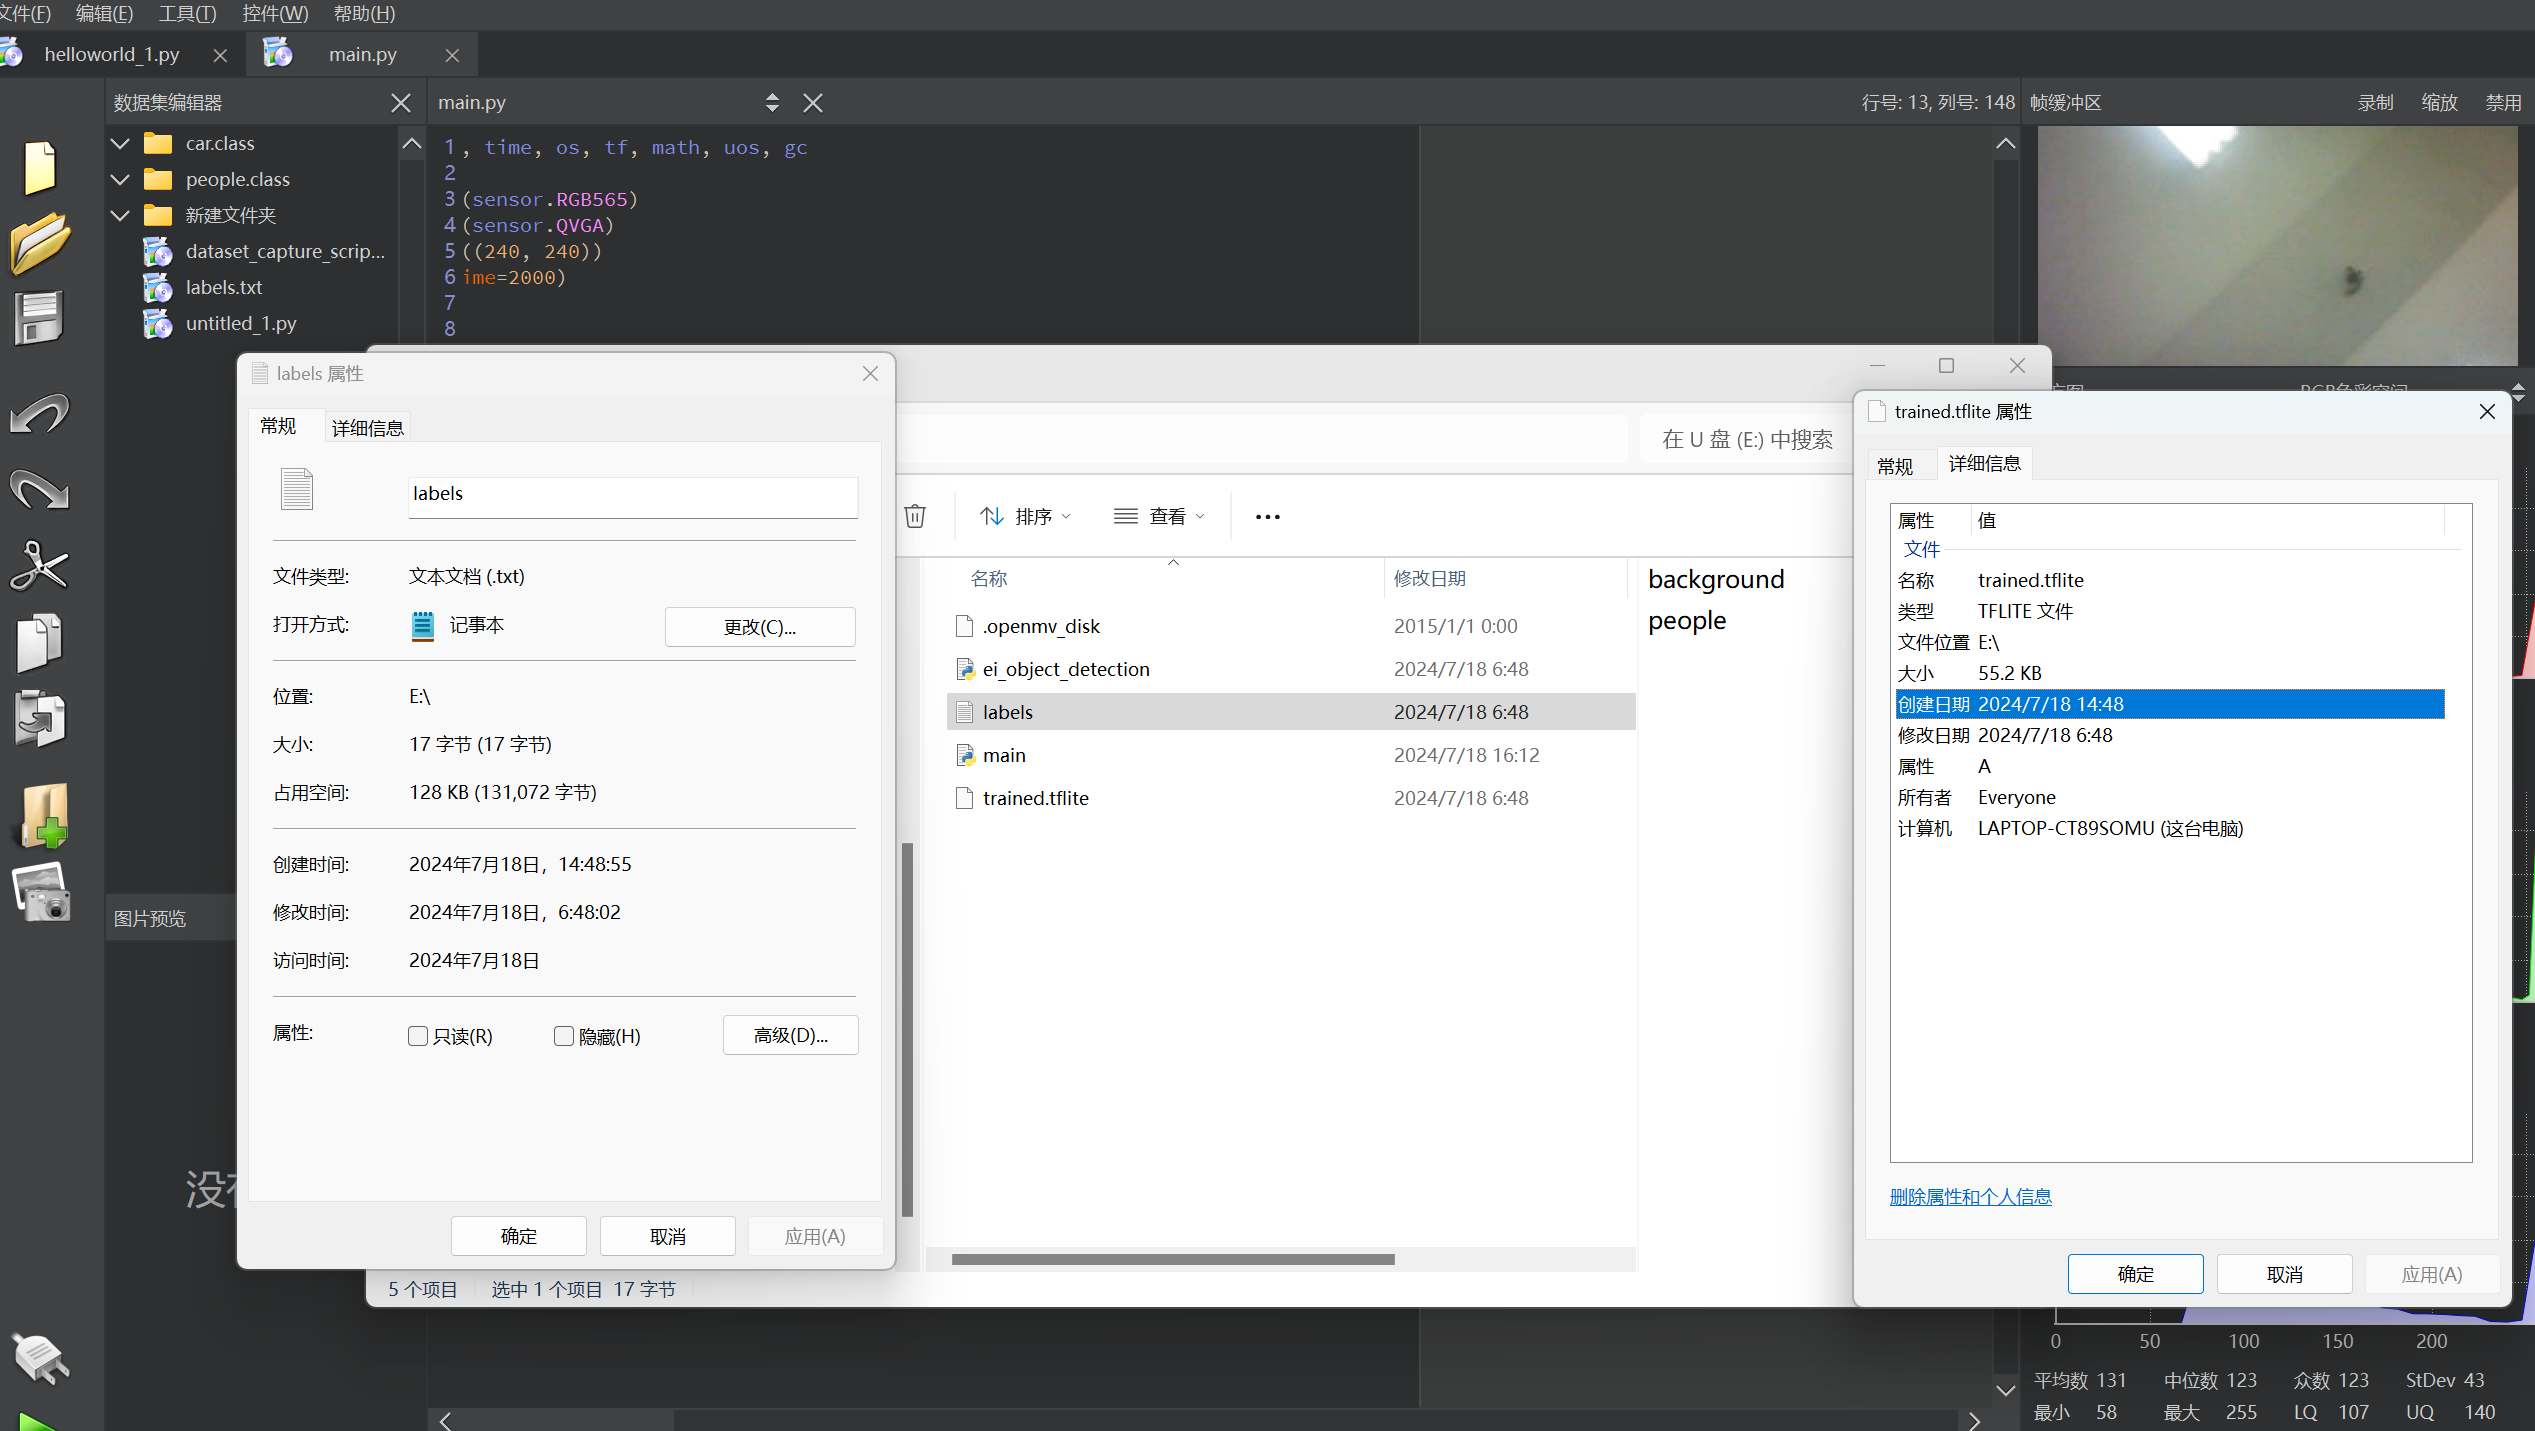2535x1431 pixels.
Task: Click the 更改(C)... button
Action: (x=760, y=627)
